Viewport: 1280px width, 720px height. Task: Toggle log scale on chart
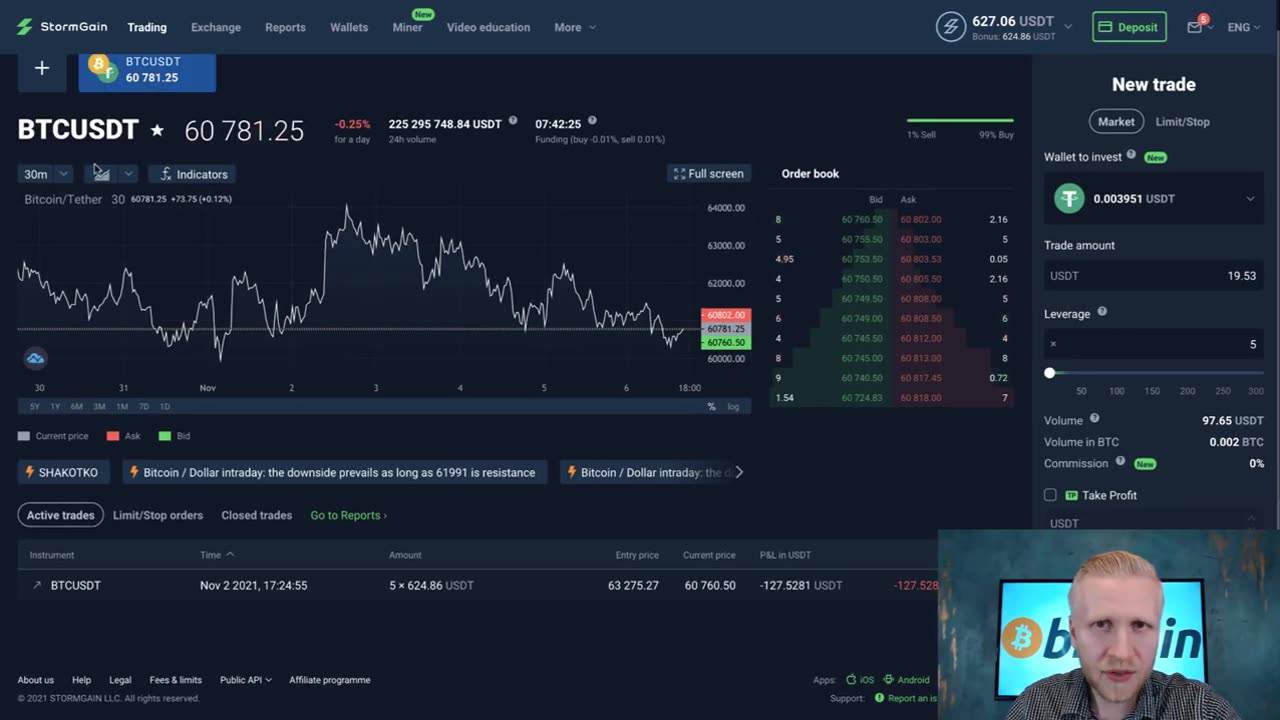(x=733, y=407)
